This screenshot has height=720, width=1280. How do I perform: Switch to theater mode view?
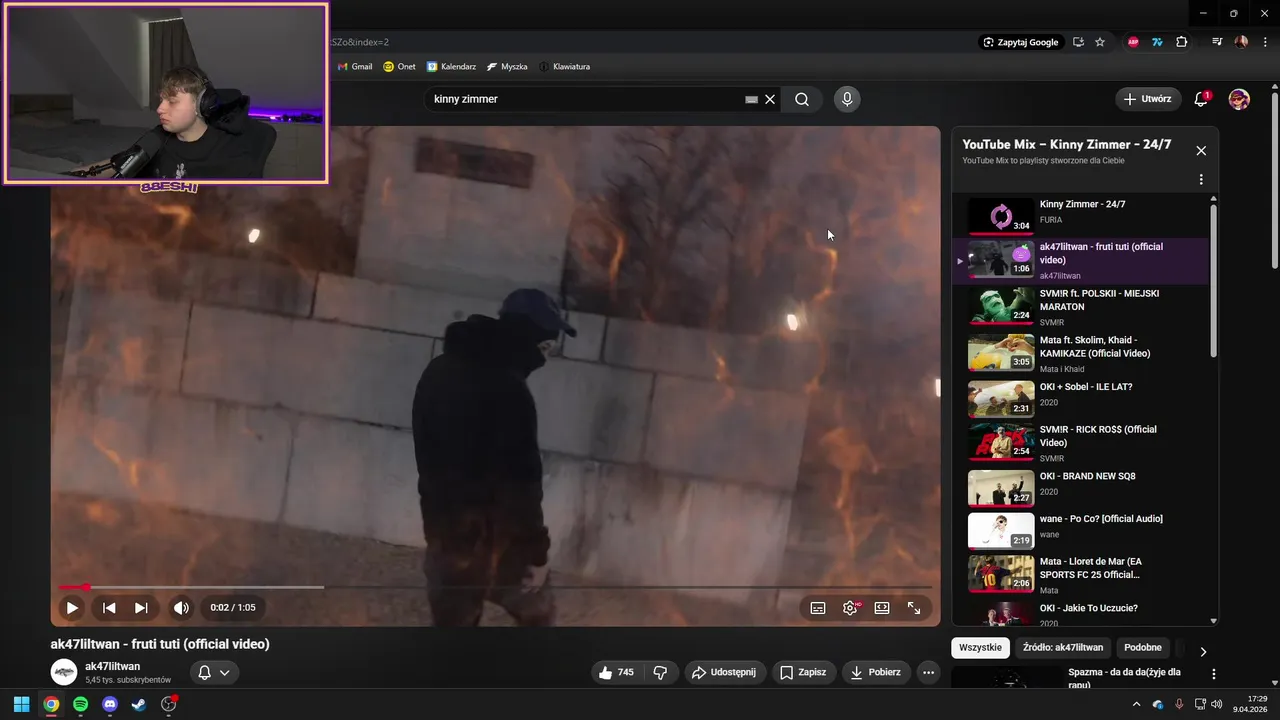click(882, 607)
